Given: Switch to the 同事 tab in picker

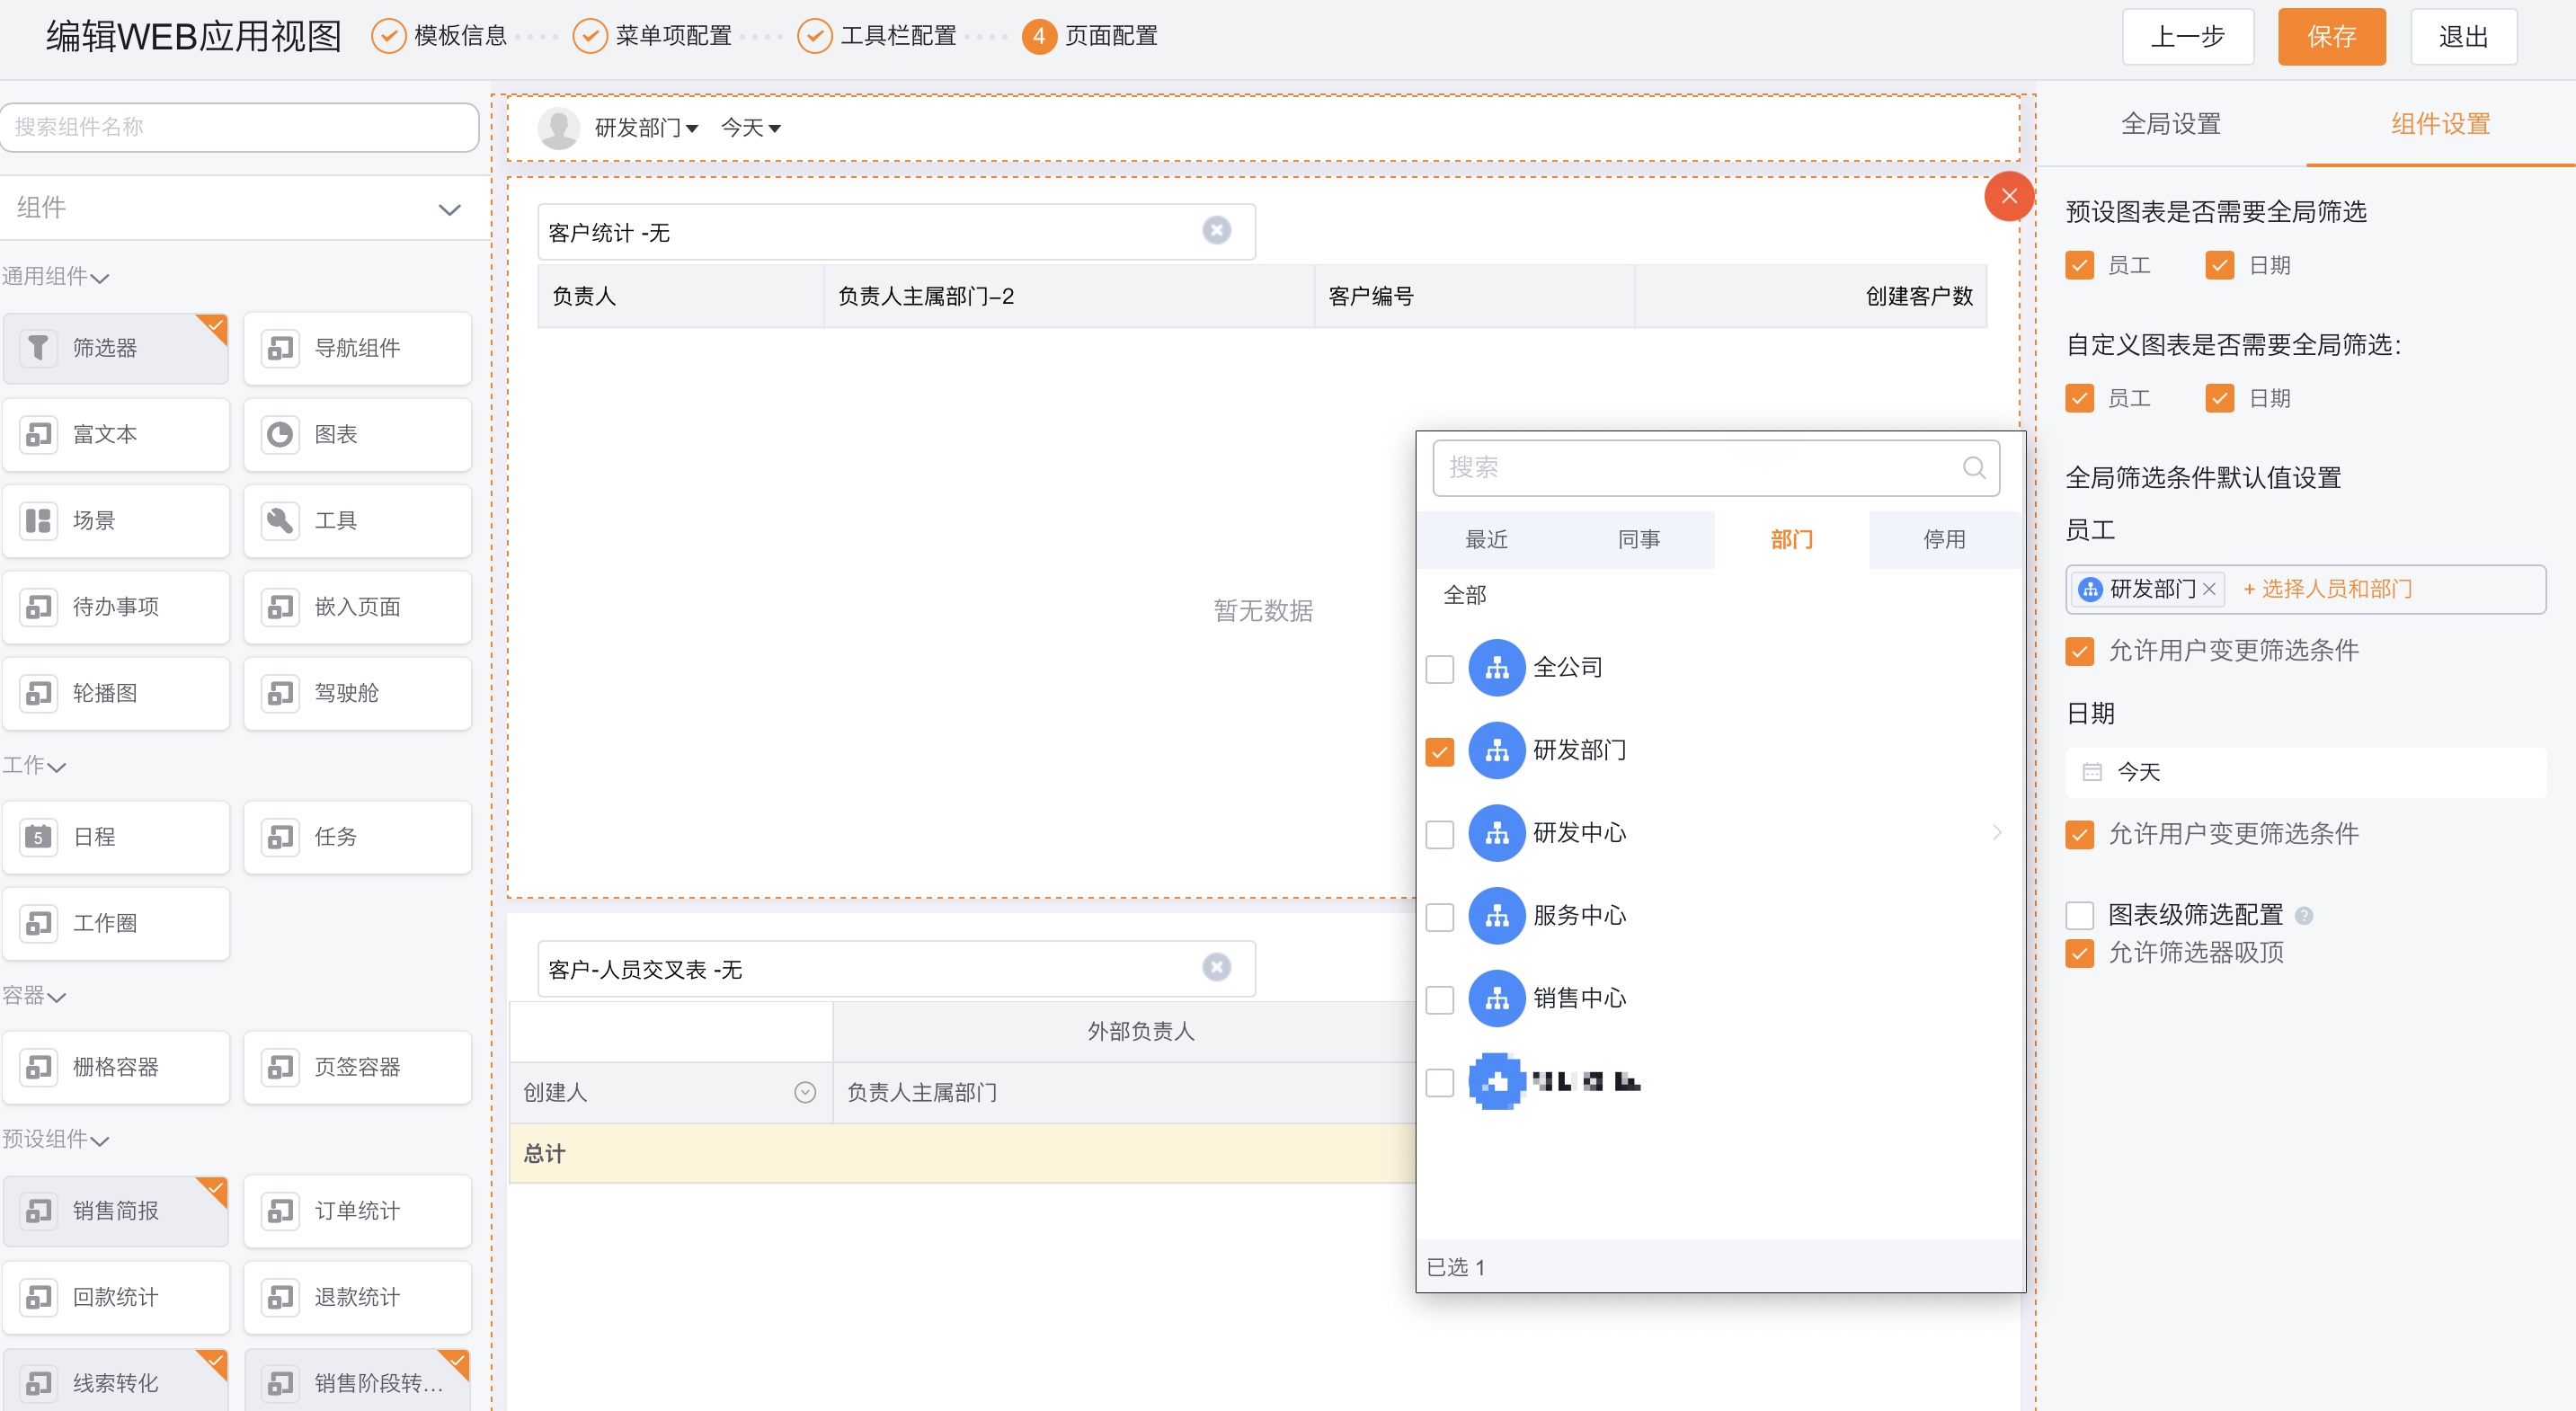Looking at the screenshot, I should [x=1638, y=539].
